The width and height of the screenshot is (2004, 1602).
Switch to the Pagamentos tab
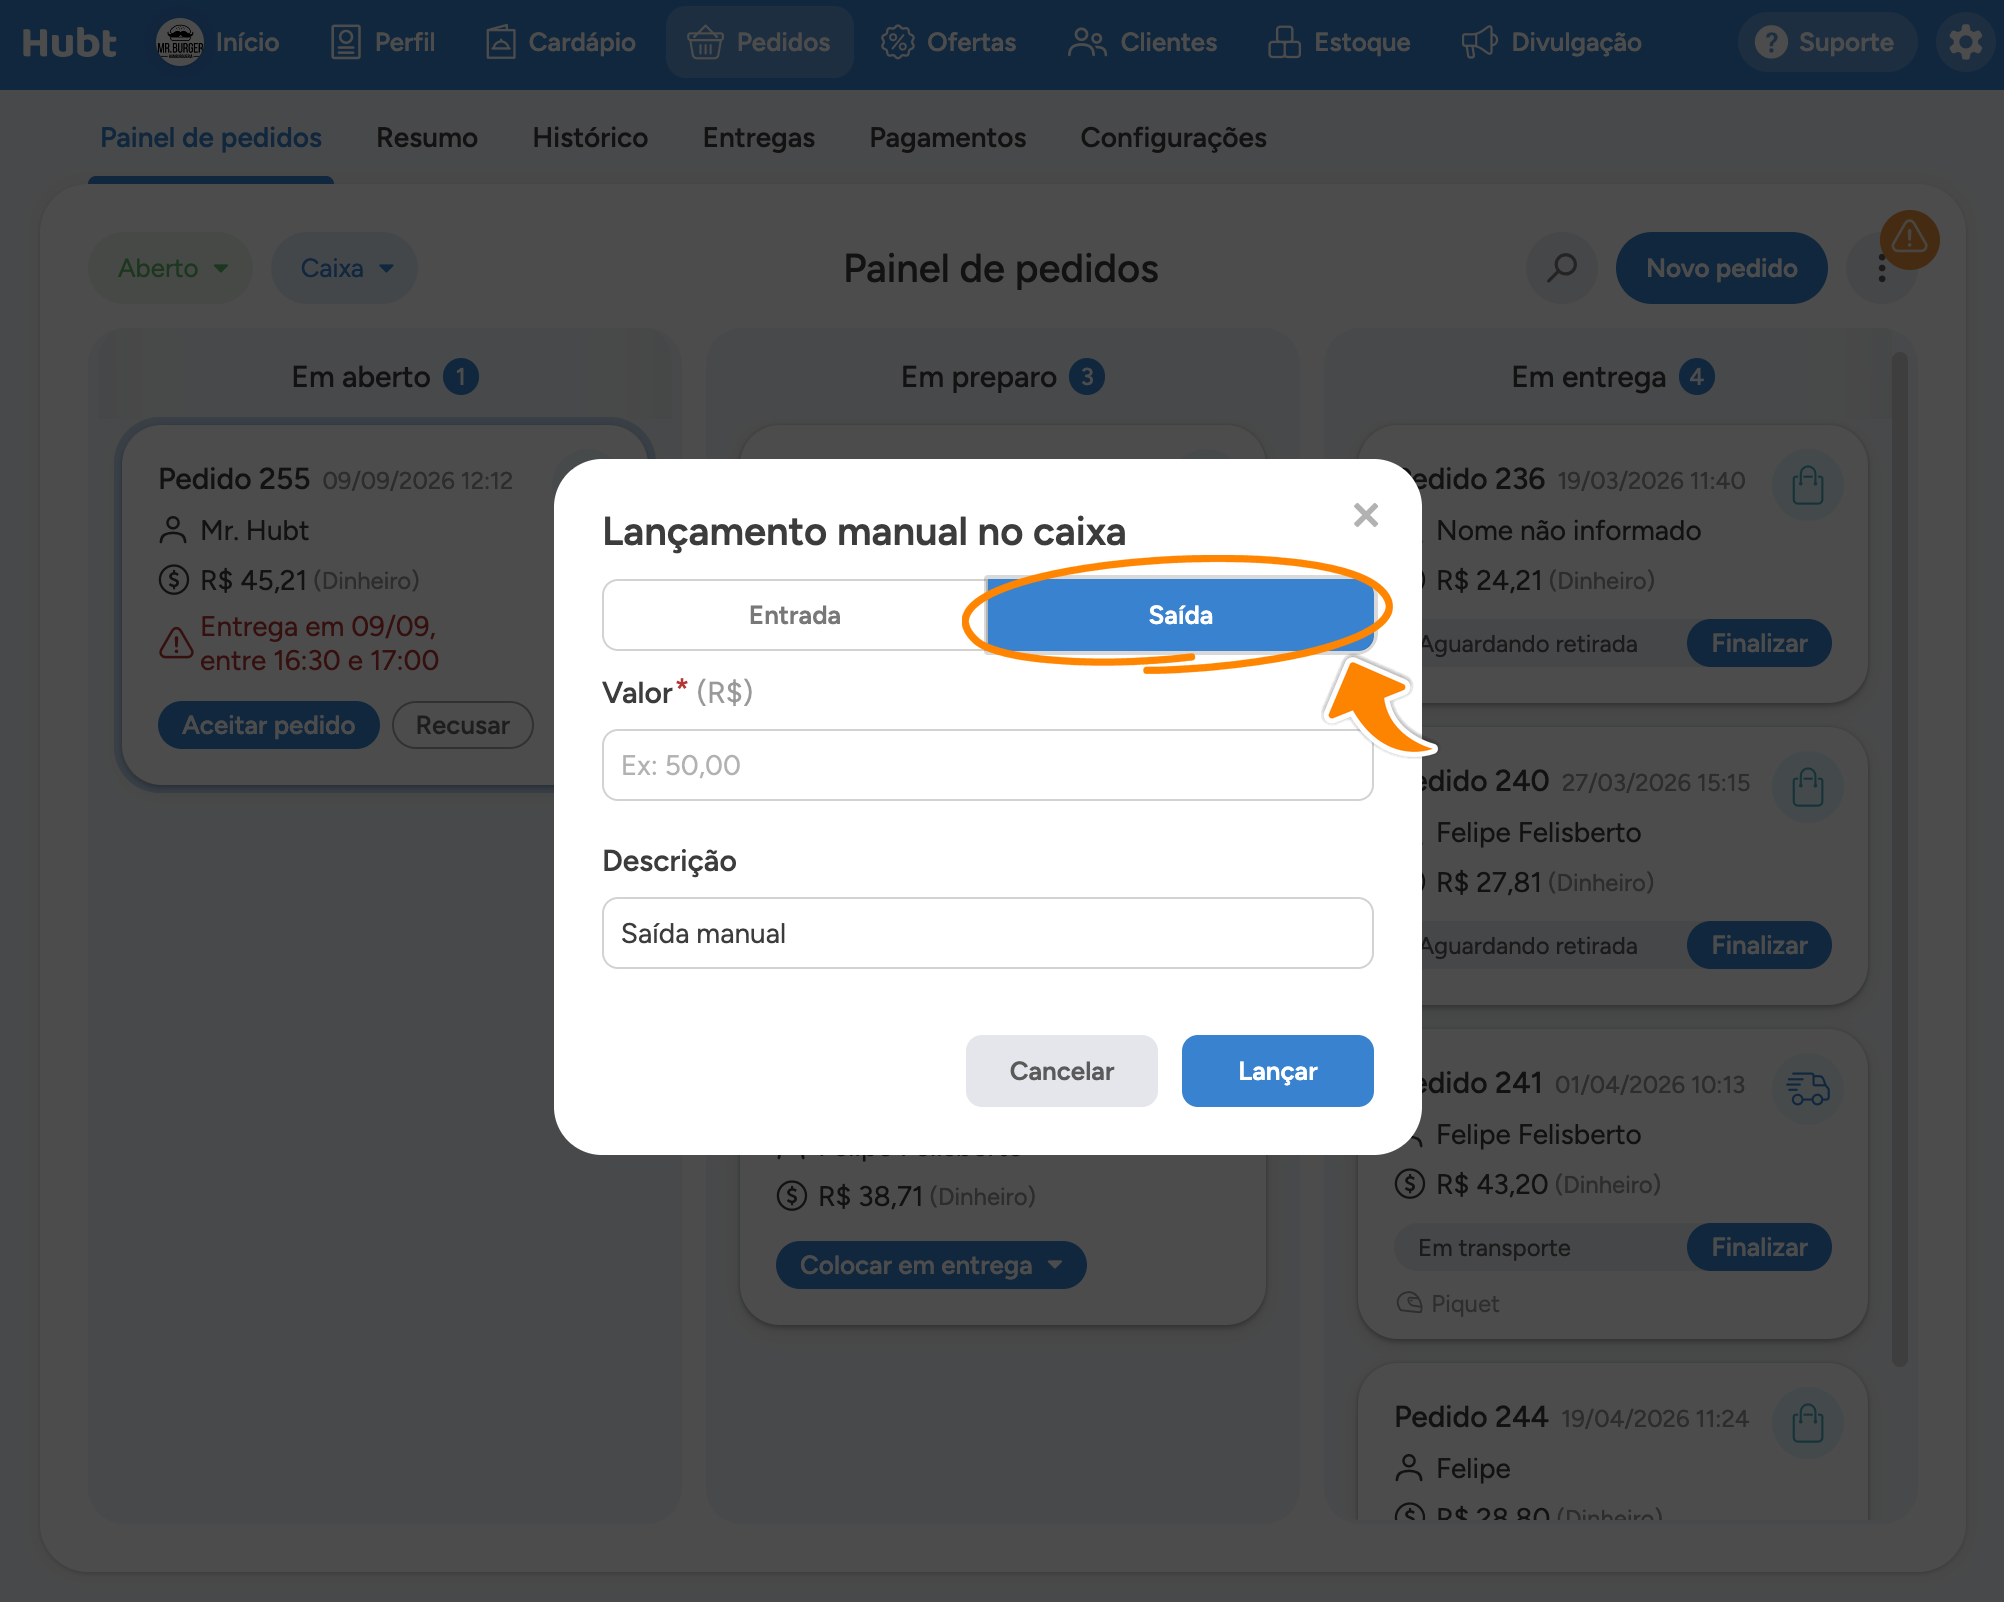[x=948, y=138]
